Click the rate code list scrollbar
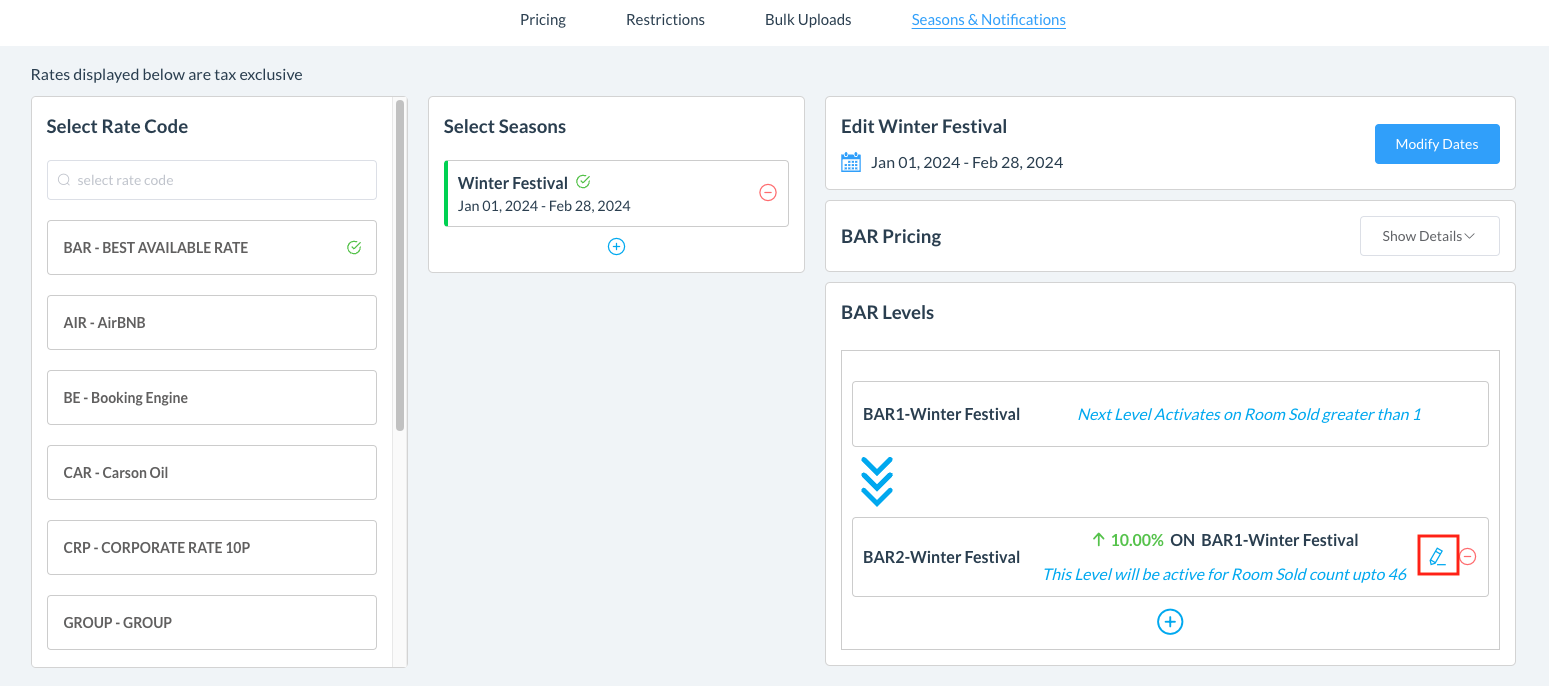Image resolution: width=1549 pixels, height=686 pixels. point(400,265)
